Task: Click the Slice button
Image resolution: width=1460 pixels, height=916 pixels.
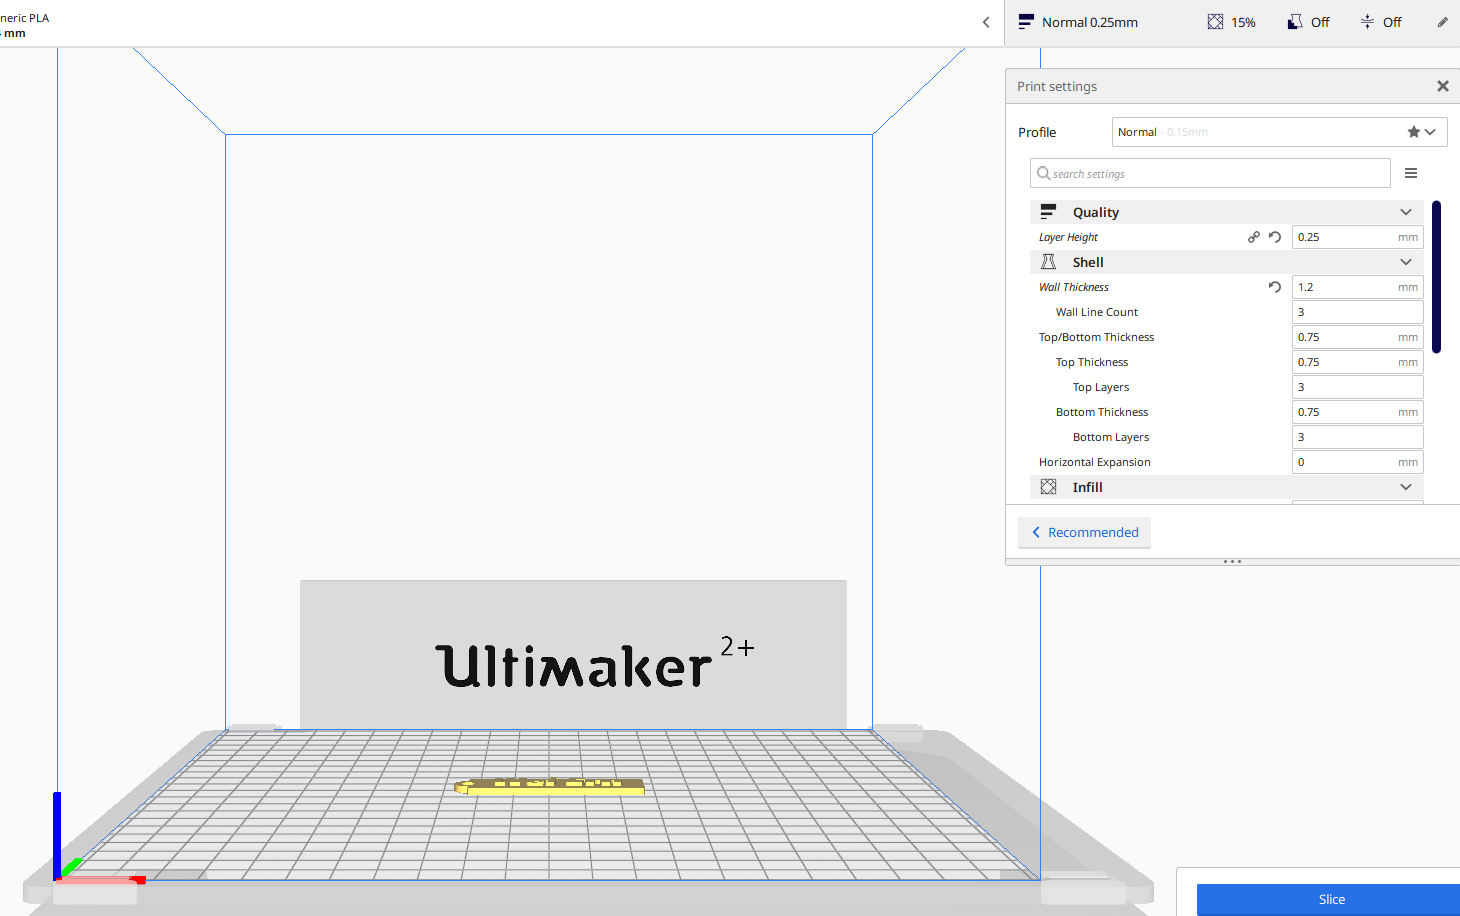Action: pos(1329,899)
